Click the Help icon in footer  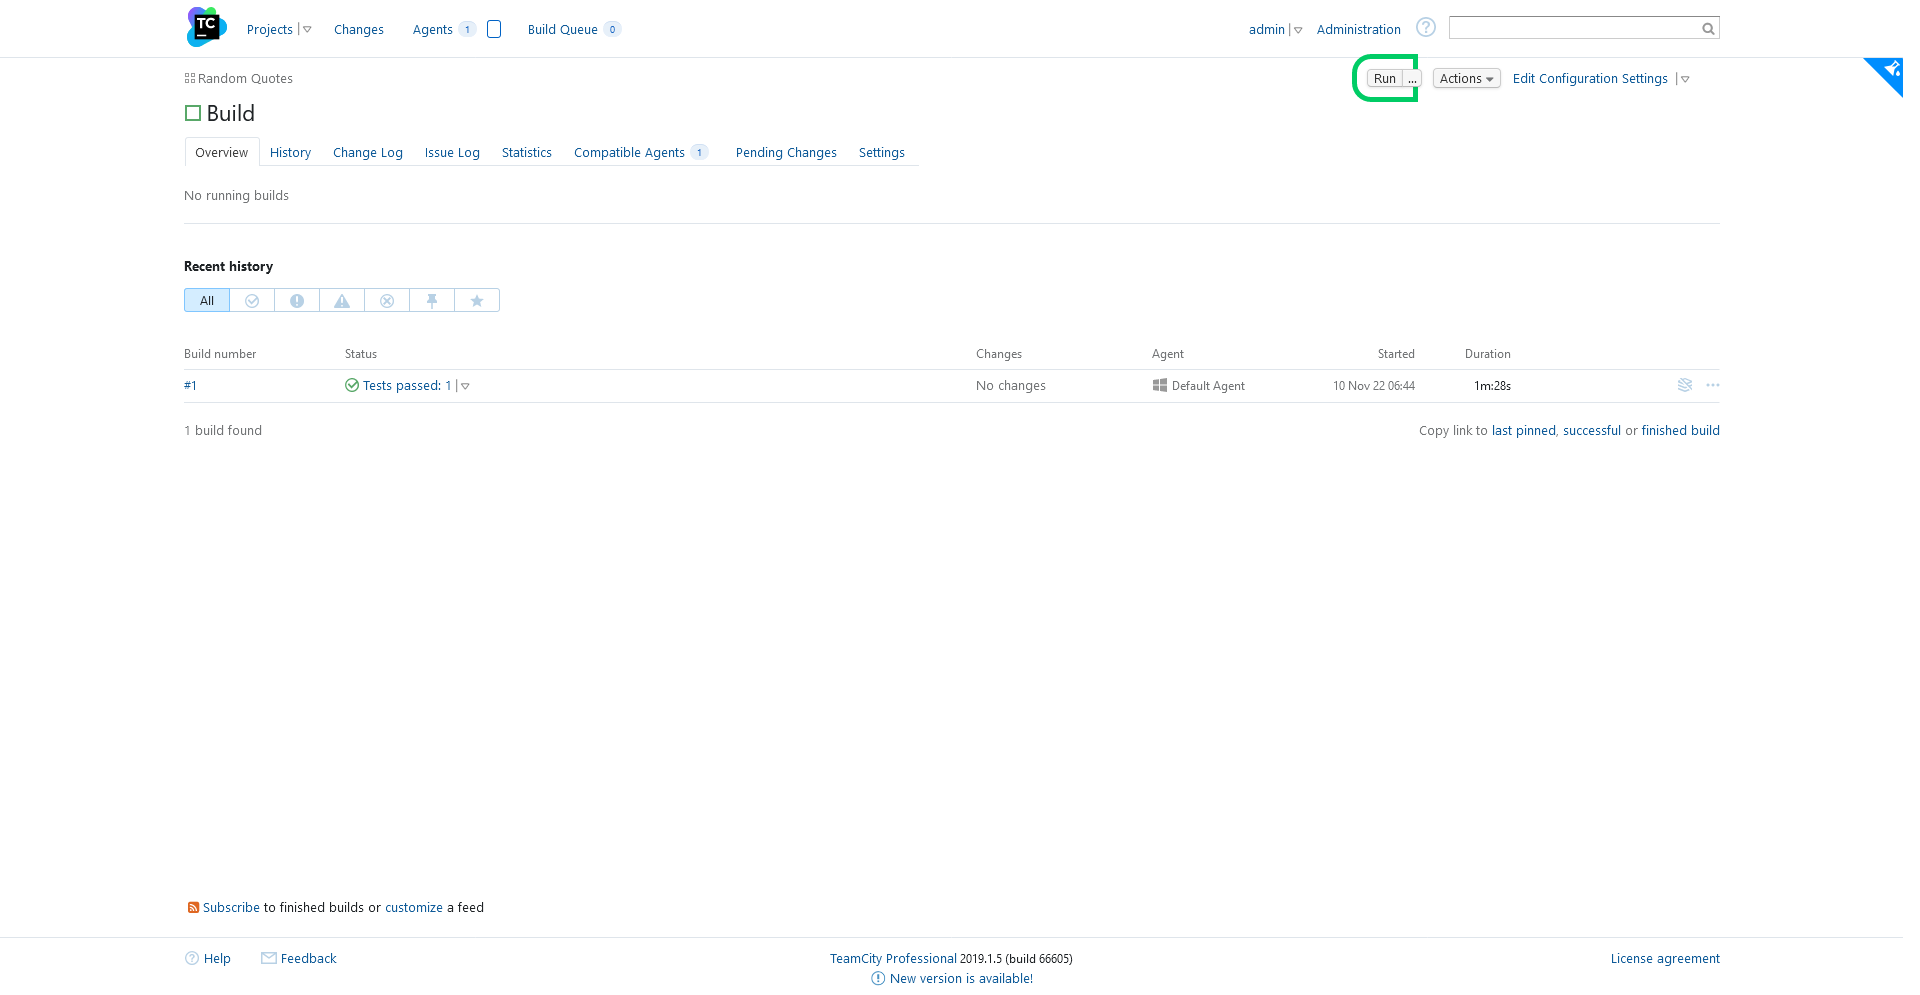coord(192,958)
